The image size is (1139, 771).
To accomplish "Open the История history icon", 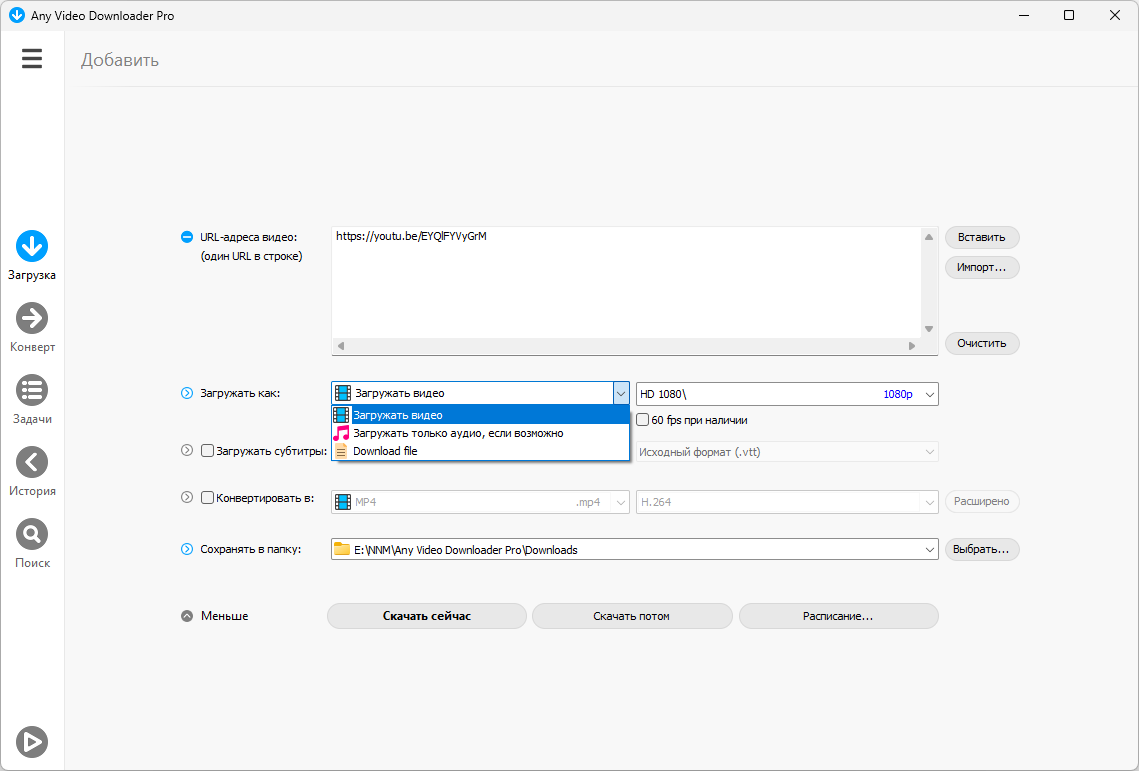I will 32,462.
